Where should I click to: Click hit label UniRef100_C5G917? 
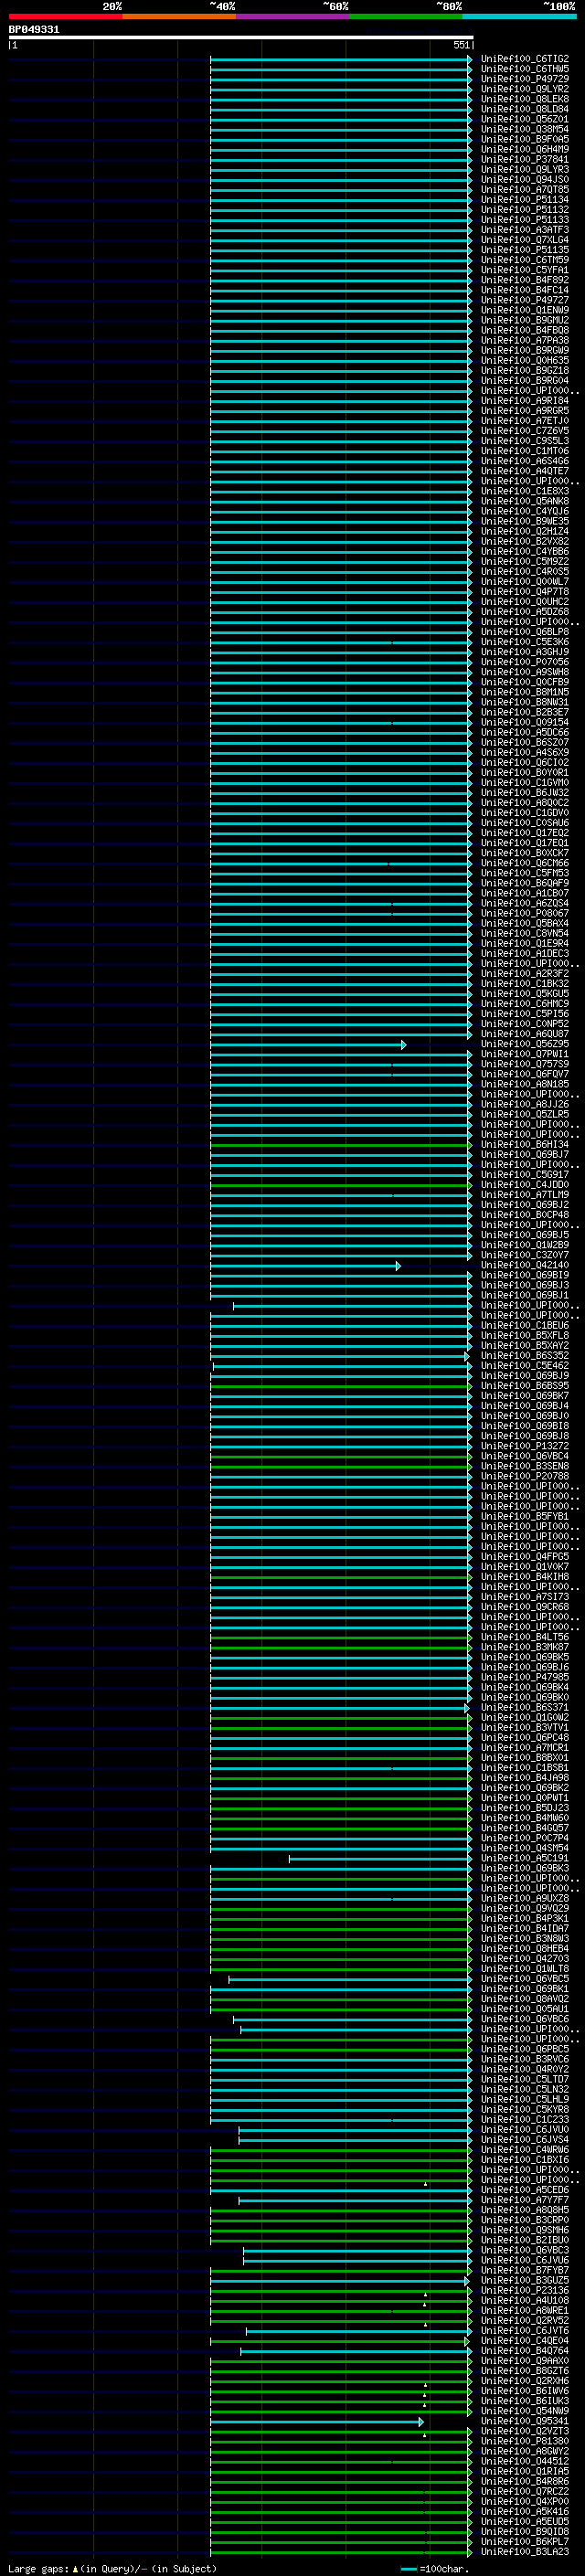click(x=525, y=1175)
